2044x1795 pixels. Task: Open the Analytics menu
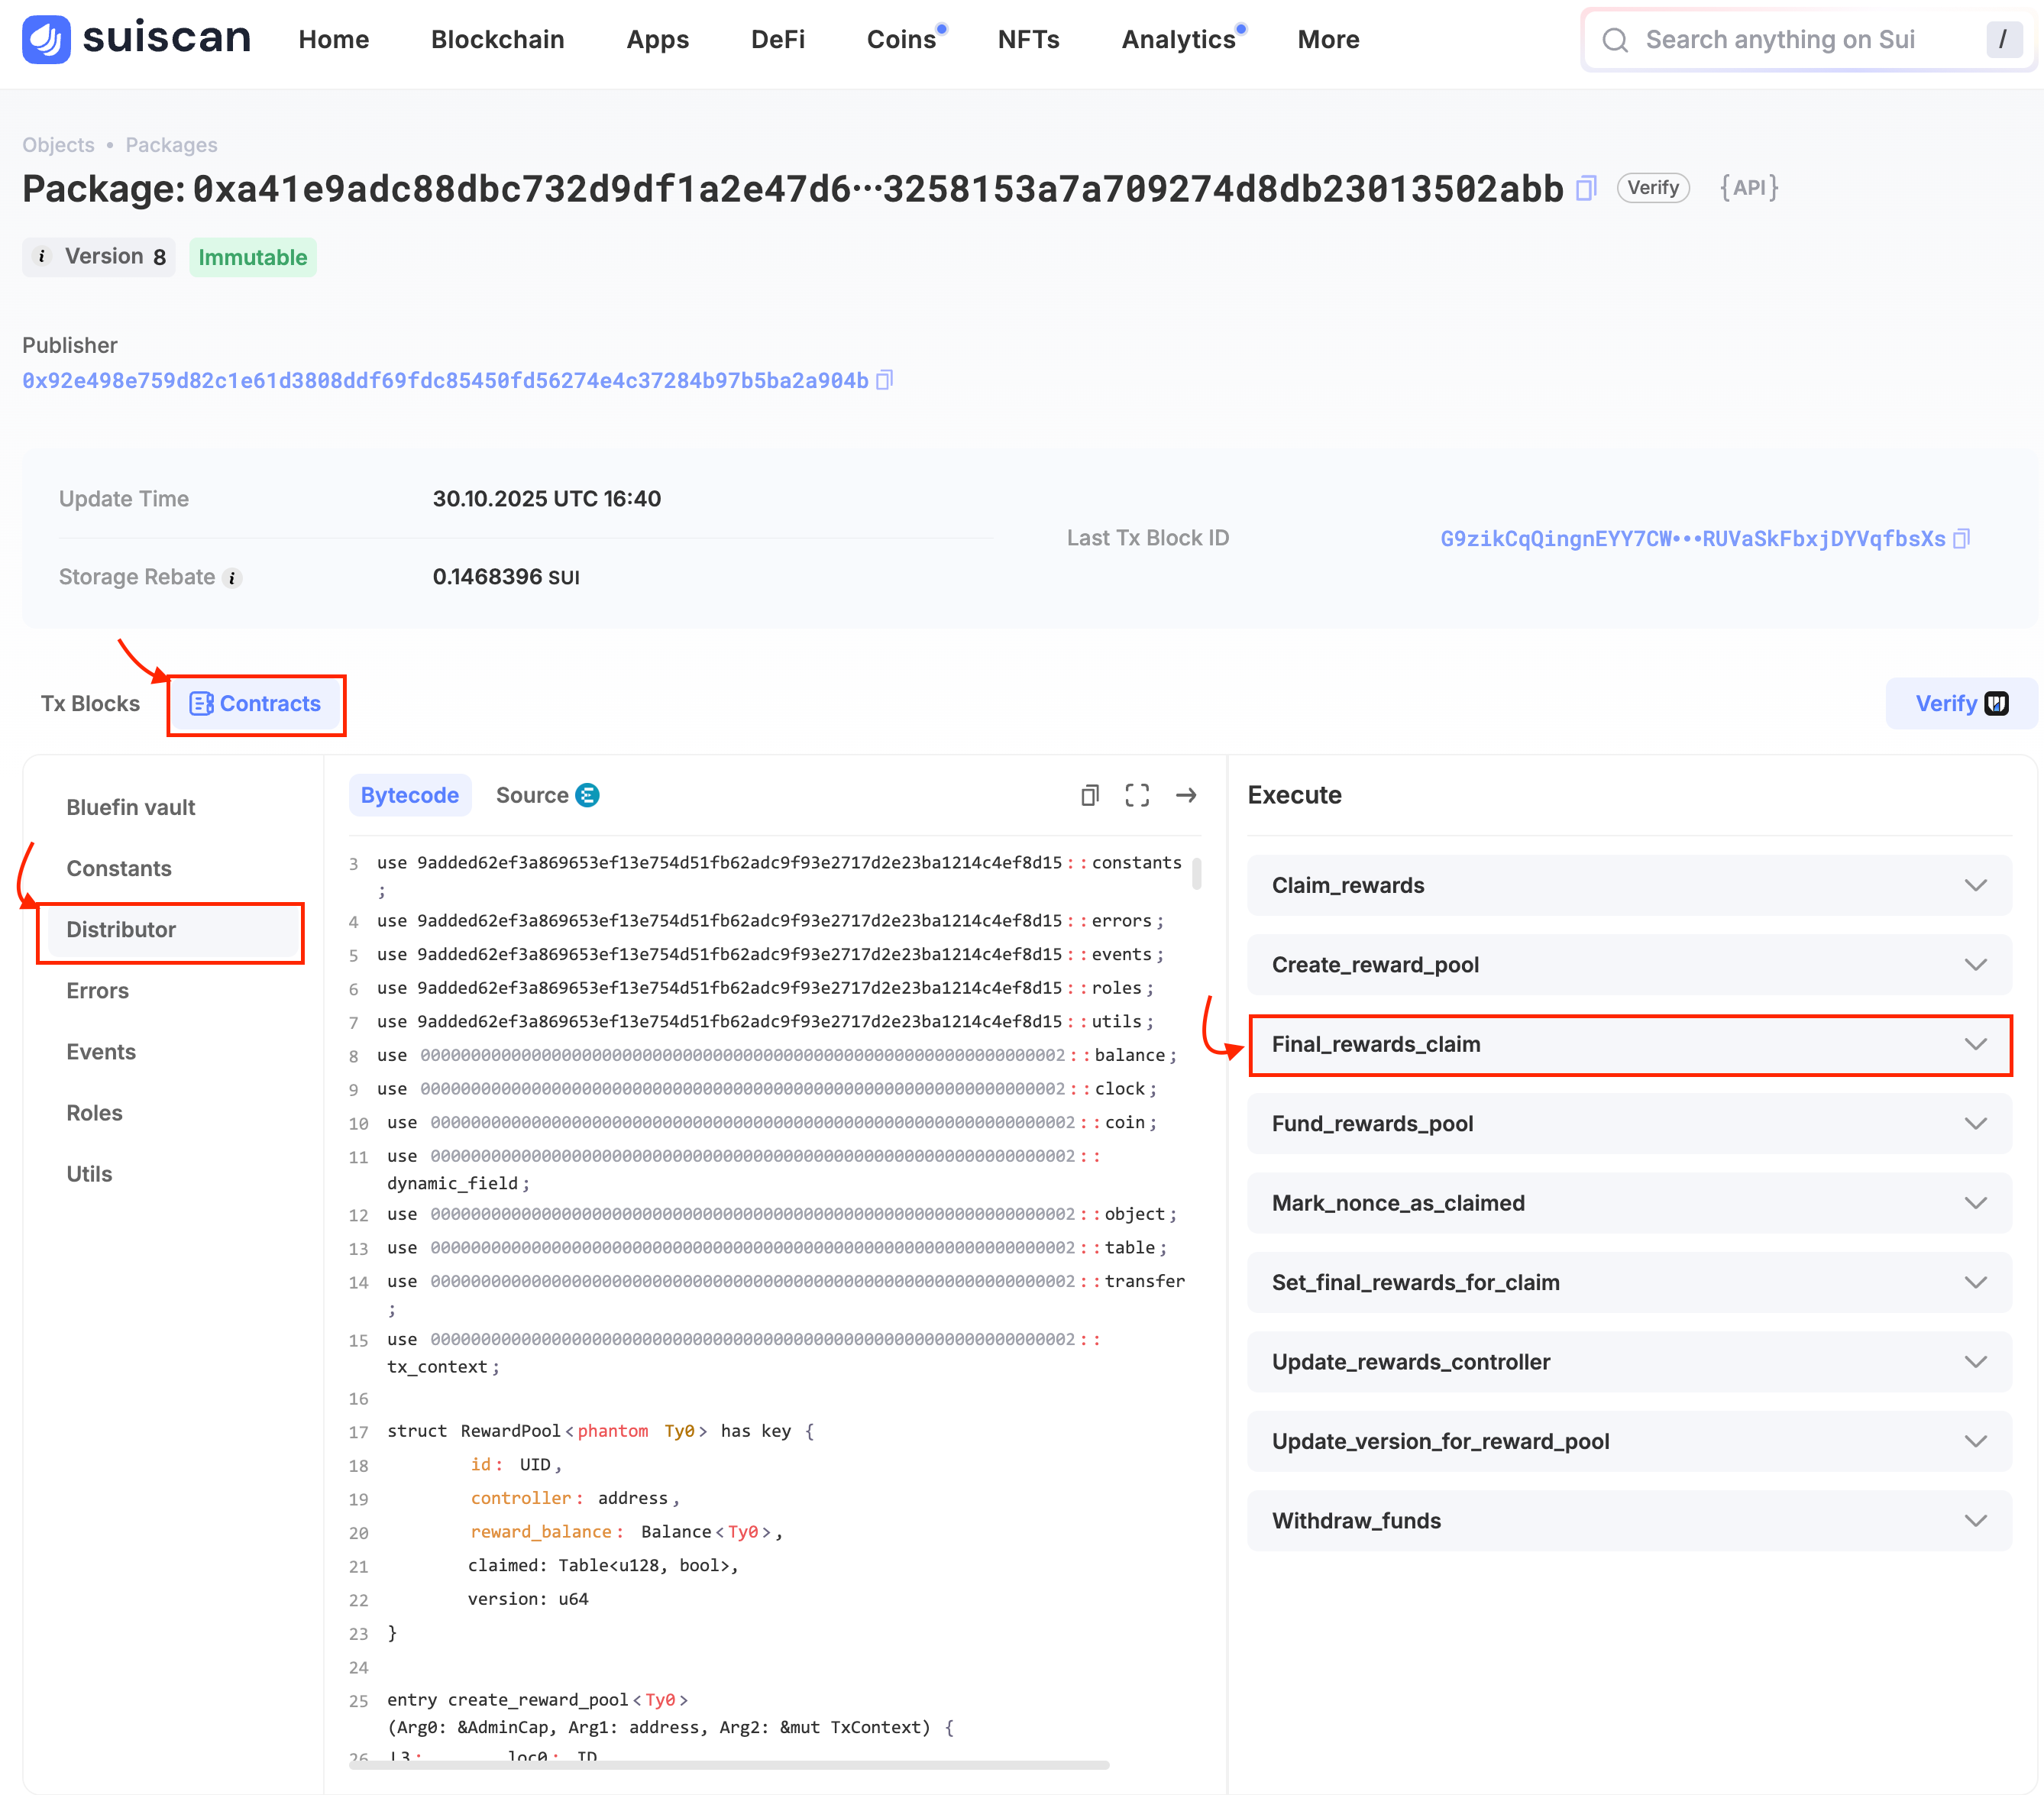point(1178,39)
